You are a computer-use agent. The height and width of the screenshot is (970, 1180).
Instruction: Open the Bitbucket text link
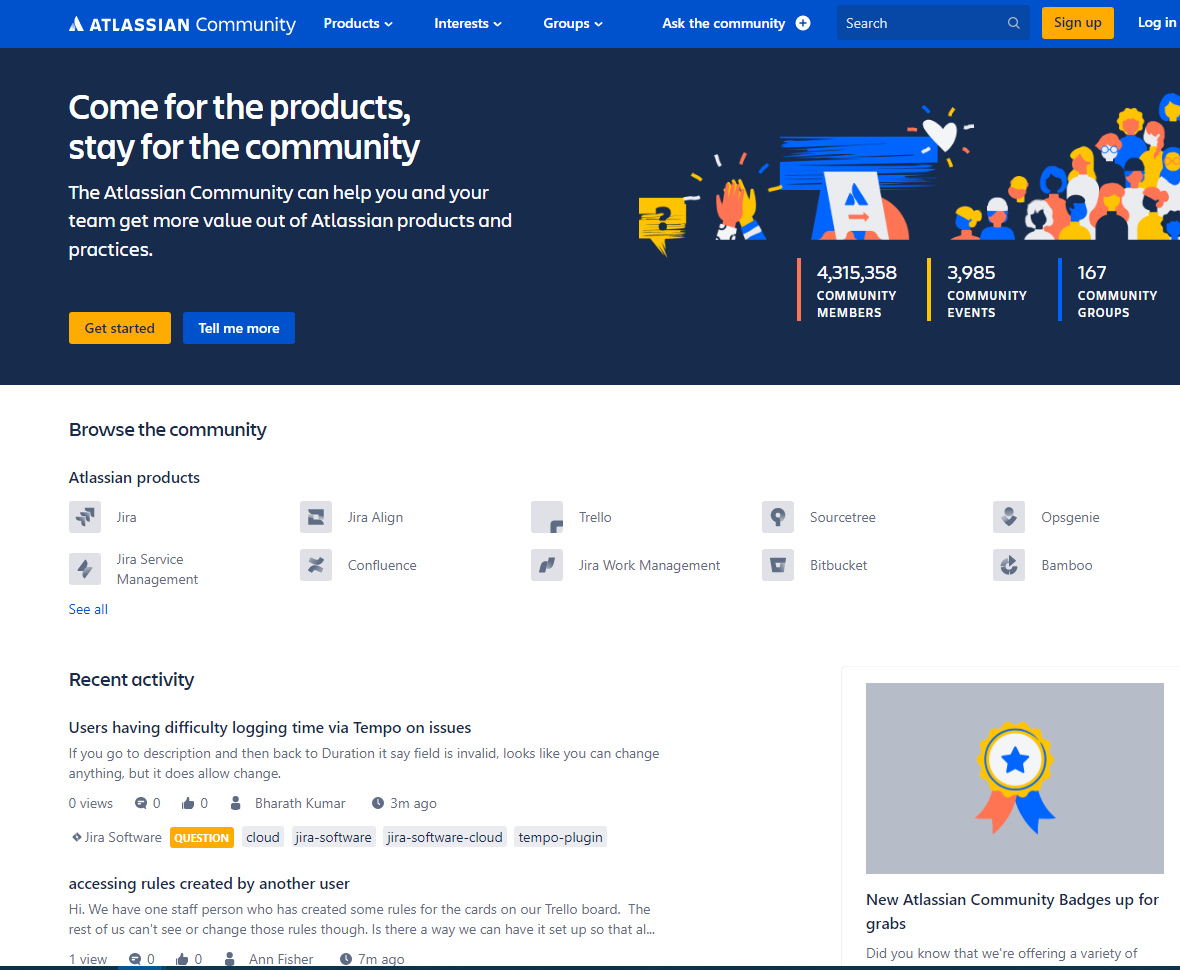838,565
